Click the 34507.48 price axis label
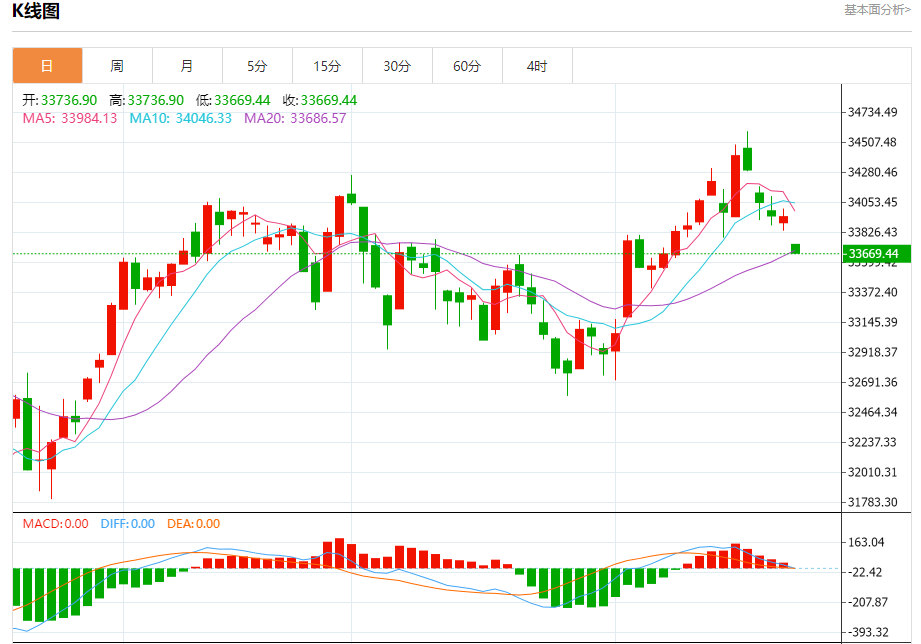Screen dimensions: 921x644 point(873,142)
